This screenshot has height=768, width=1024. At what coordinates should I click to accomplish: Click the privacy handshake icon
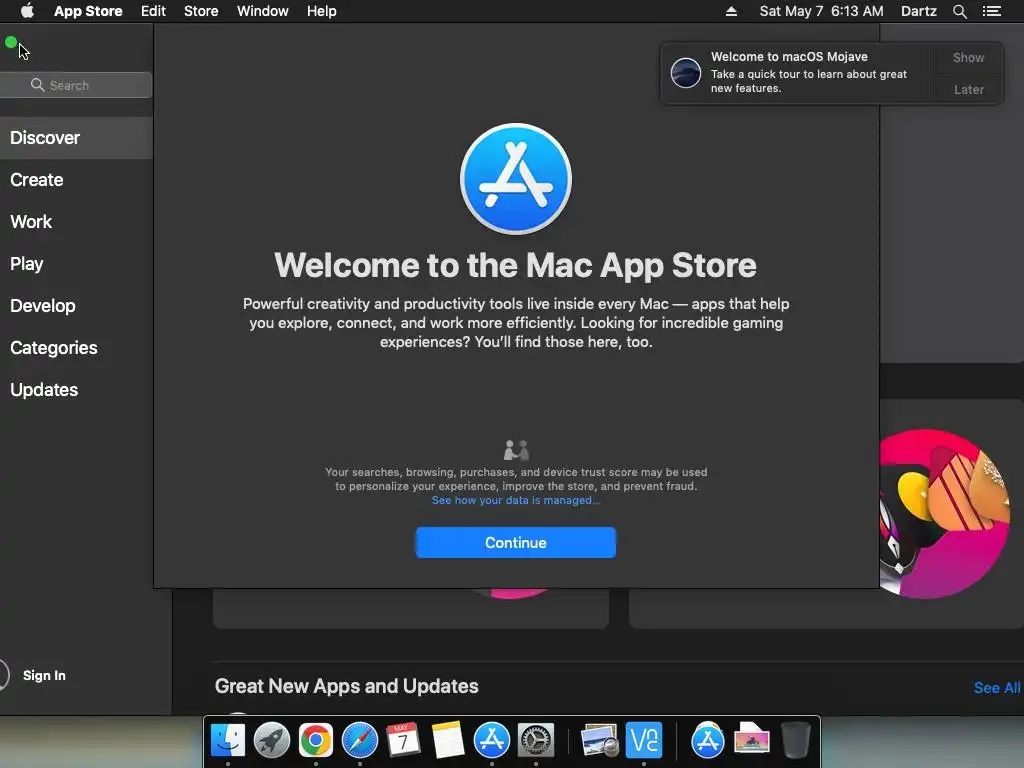click(516, 450)
